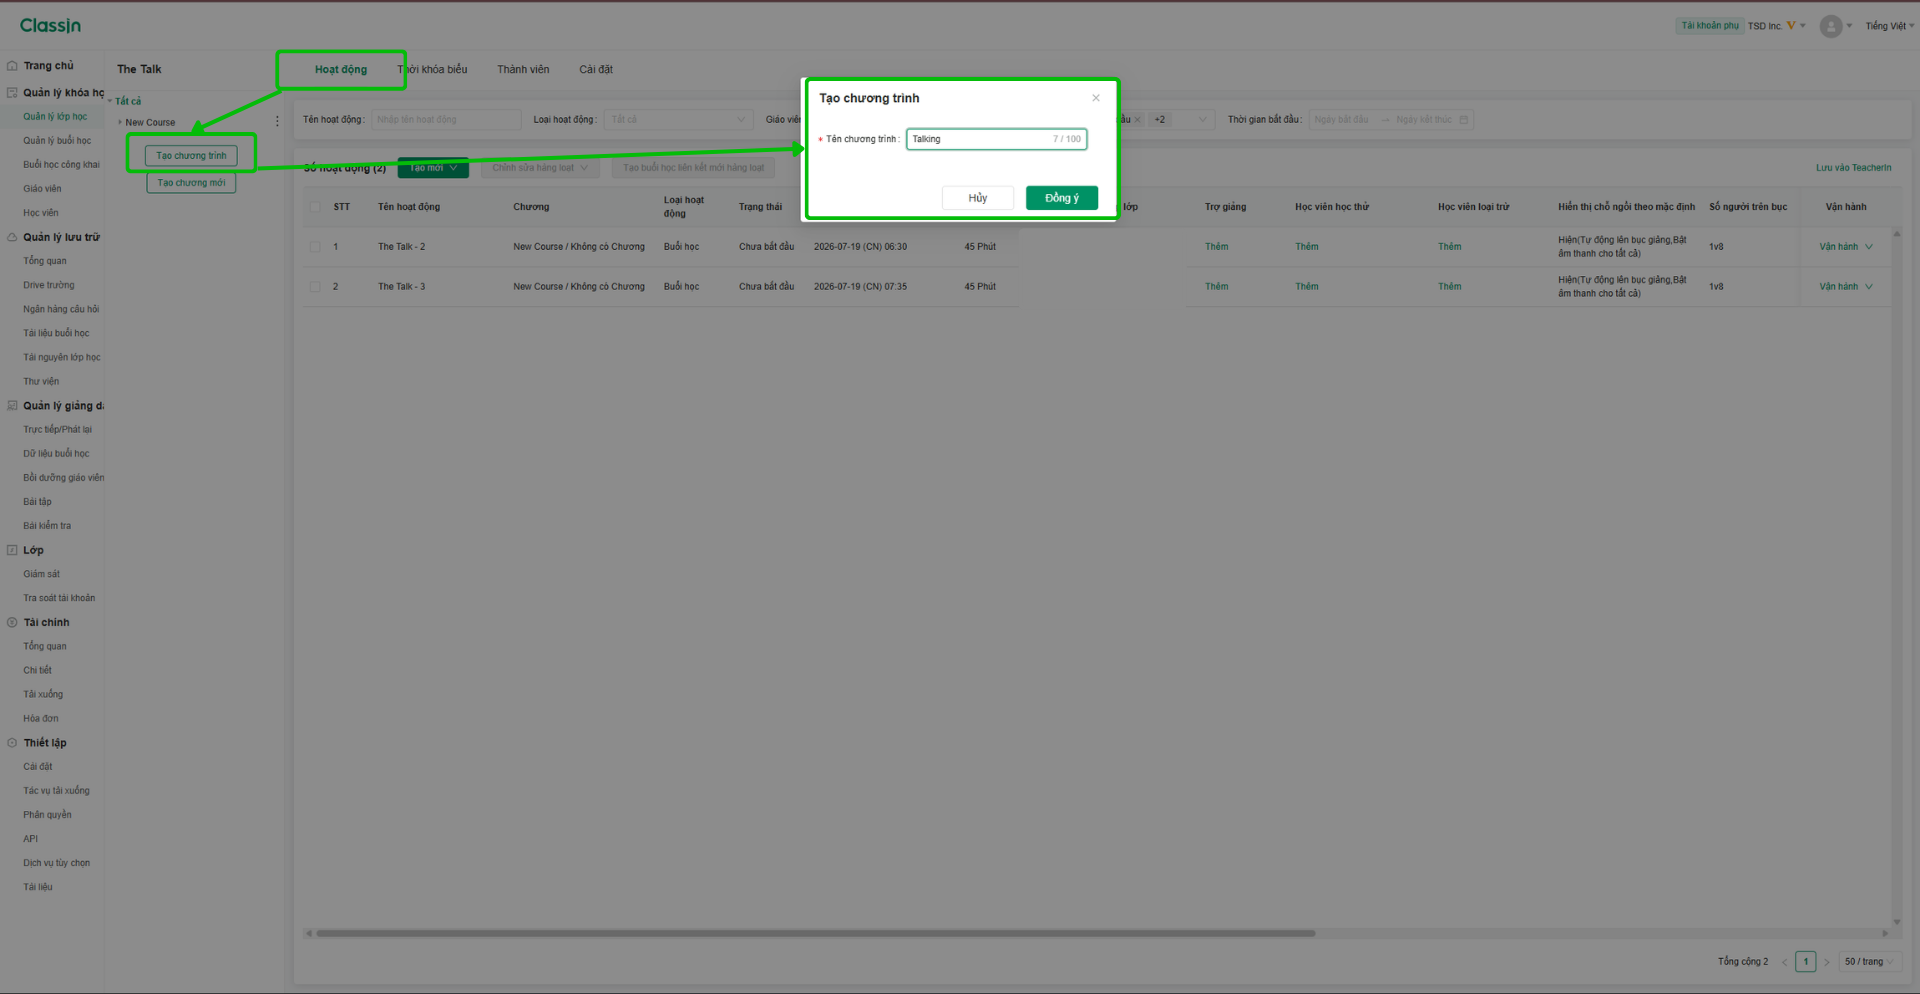Switch to the Thời khóa biểu tab

click(x=432, y=70)
